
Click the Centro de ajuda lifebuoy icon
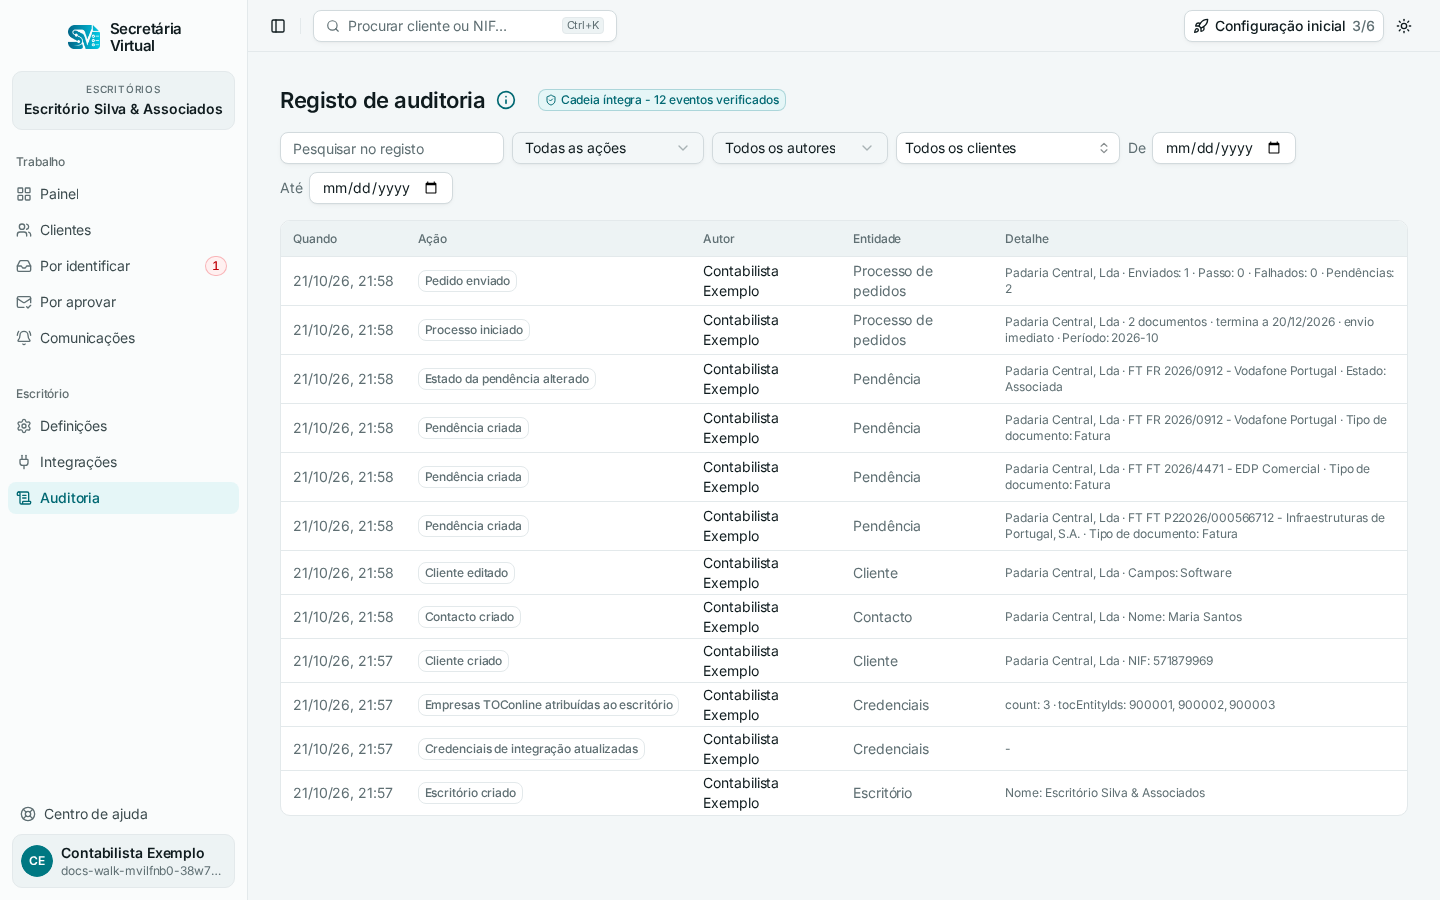28,814
